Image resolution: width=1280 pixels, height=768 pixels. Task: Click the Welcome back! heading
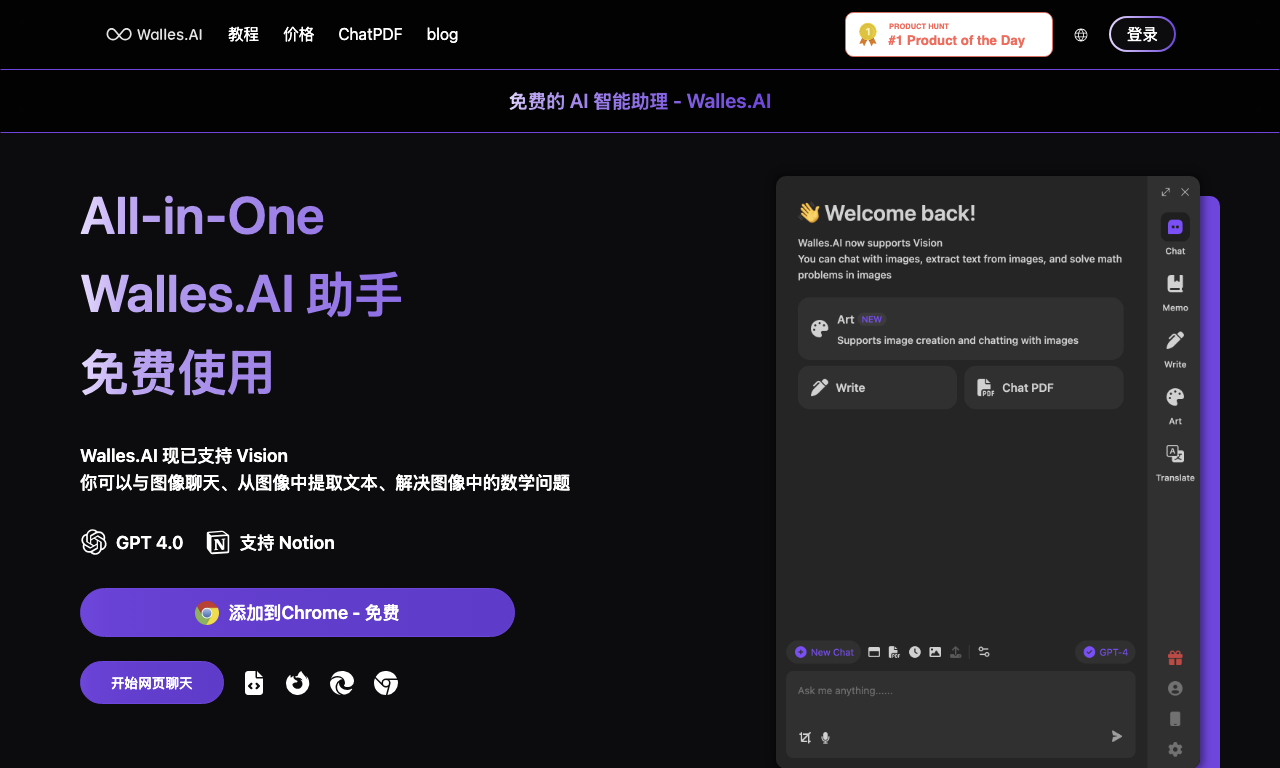(887, 213)
